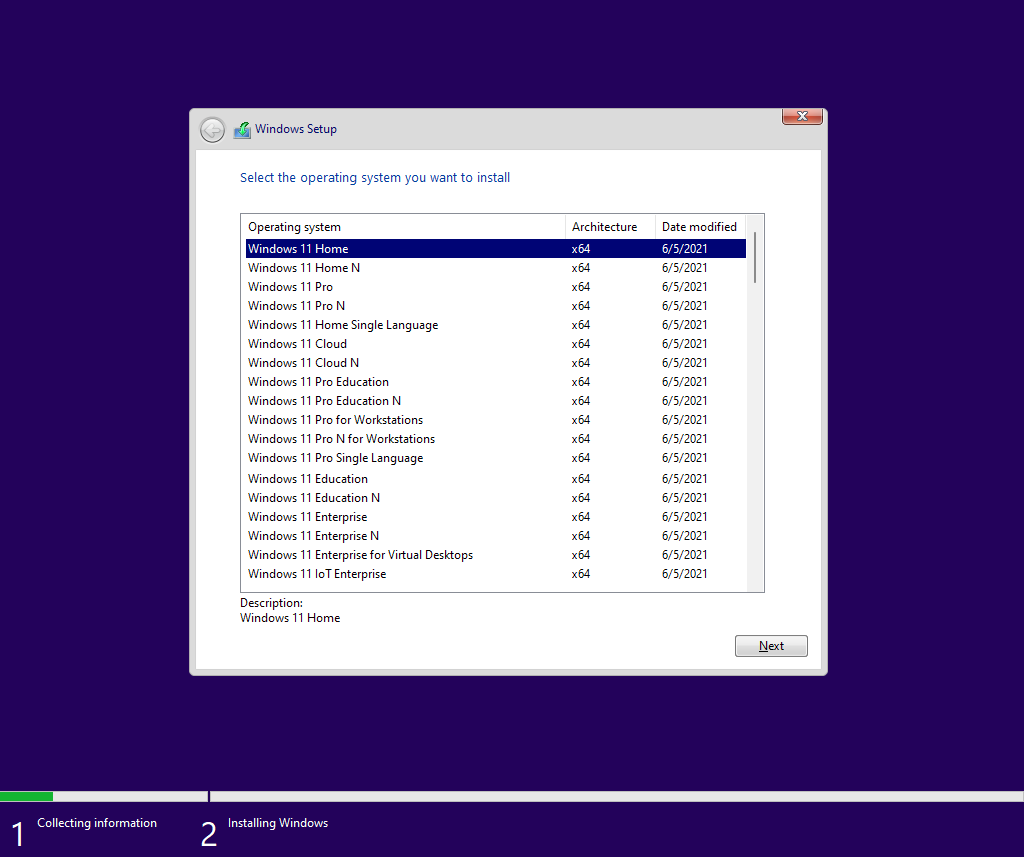Select Windows 11 Home N row
This screenshot has height=857, width=1024.
(496, 268)
